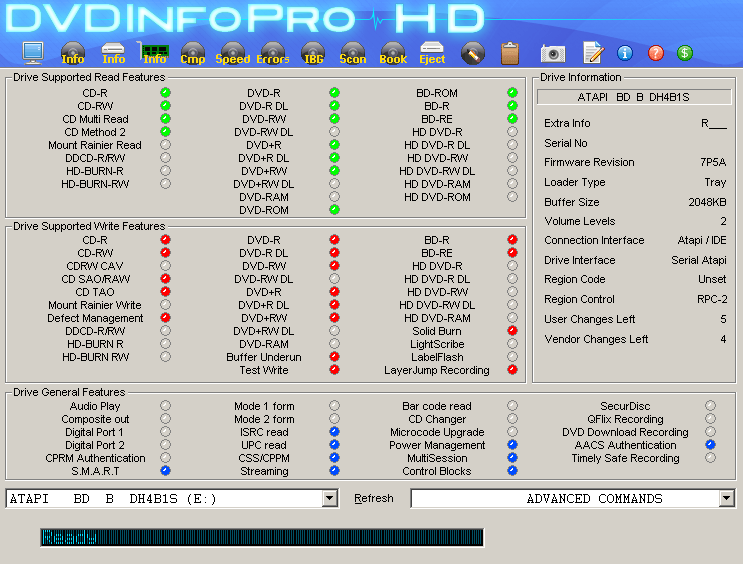Click the clipboard icon

pos(510,53)
